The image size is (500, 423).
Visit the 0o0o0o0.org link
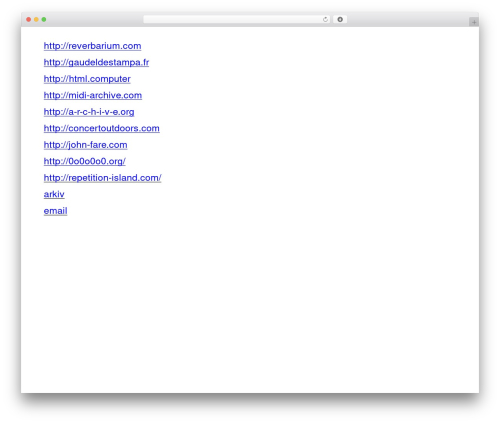85,161
